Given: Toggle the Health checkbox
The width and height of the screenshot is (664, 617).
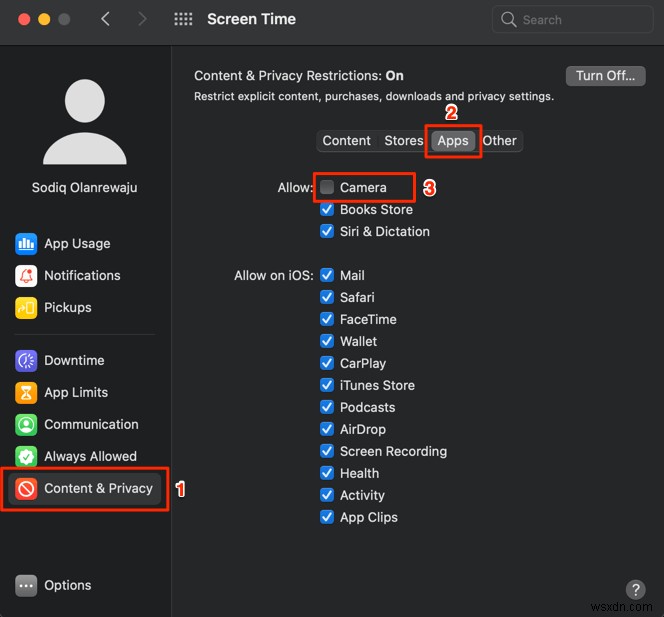Looking at the screenshot, I should coord(327,473).
